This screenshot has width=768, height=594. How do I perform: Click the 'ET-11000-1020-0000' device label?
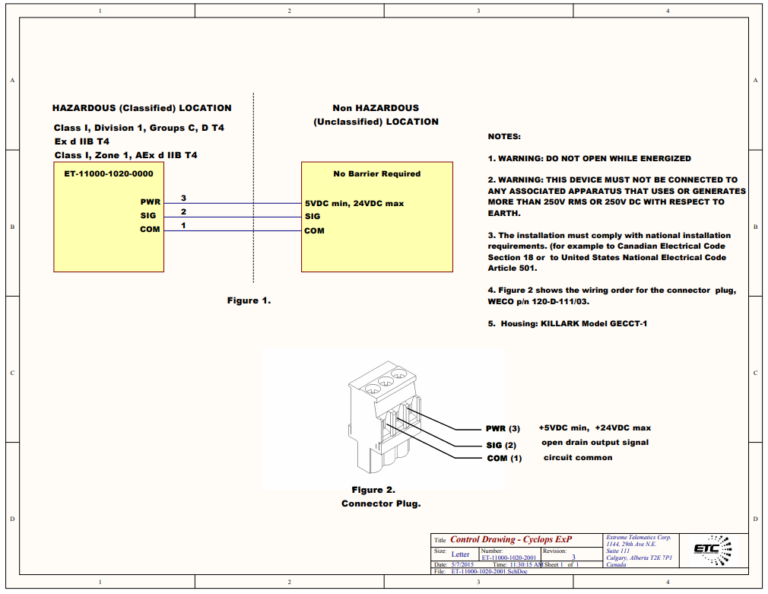109,174
